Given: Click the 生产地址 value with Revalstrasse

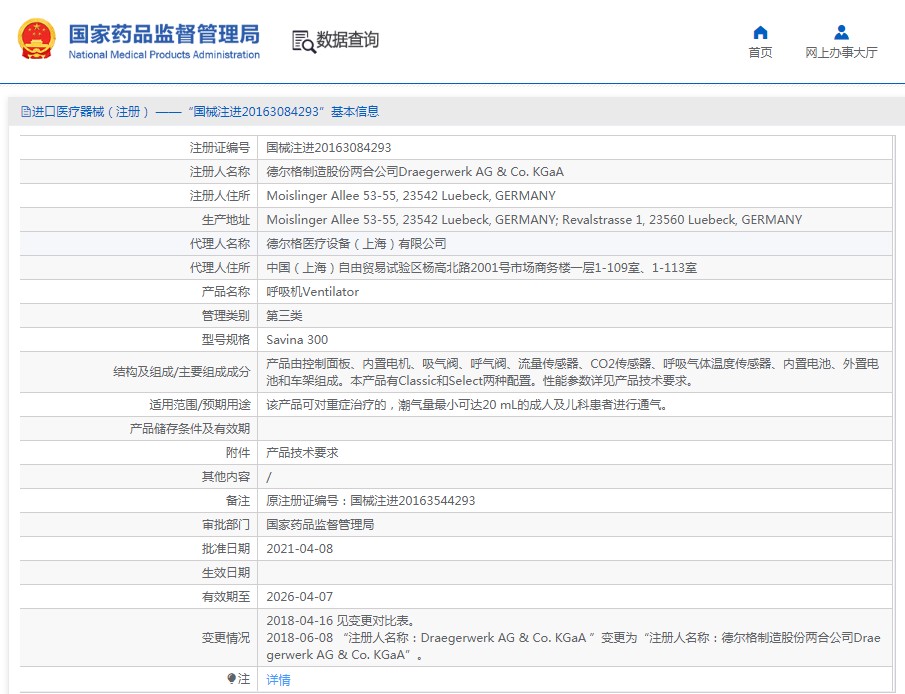Looking at the screenshot, I should [534, 219].
